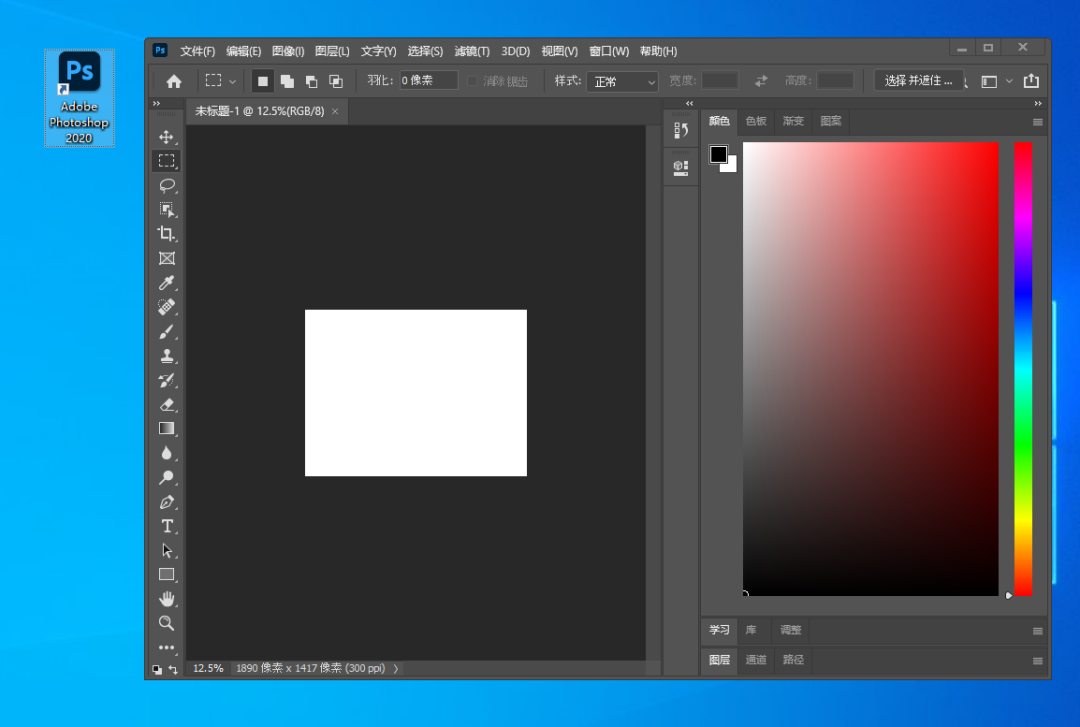Select the Crop tool
This screenshot has height=727, width=1080.
pyautogui.click(x=166, y=234)
